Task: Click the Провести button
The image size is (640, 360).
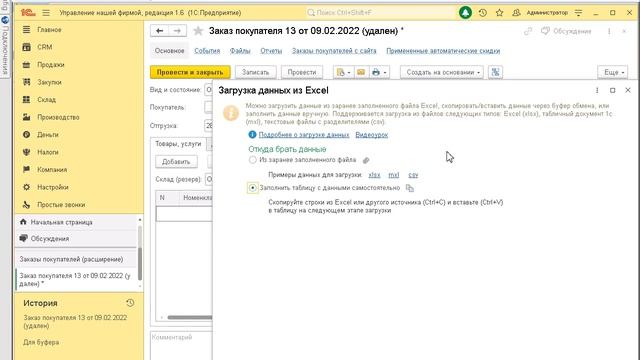Action: click(x=302, y=72)
